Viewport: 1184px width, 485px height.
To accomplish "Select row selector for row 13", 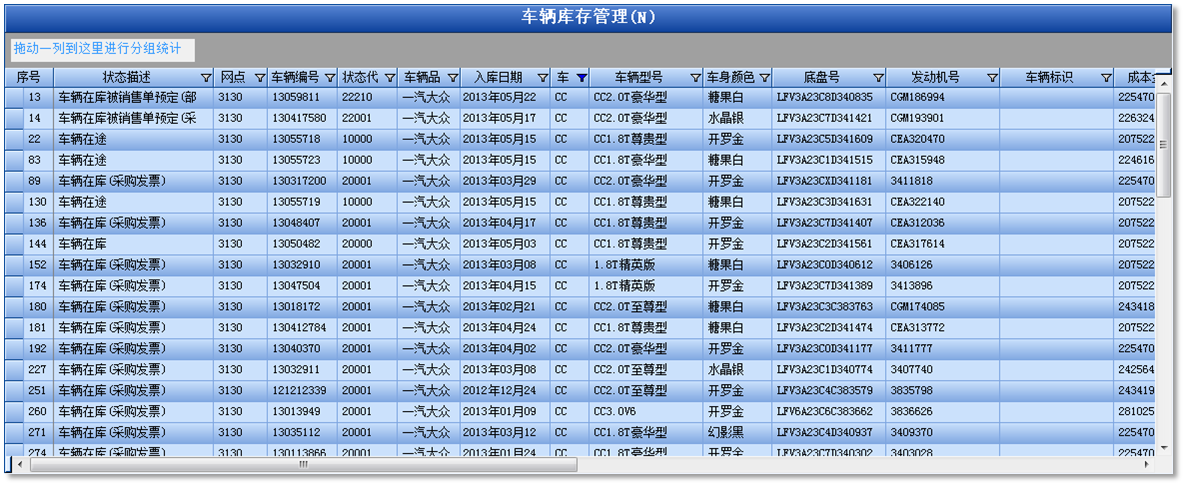I will [12, 98].
